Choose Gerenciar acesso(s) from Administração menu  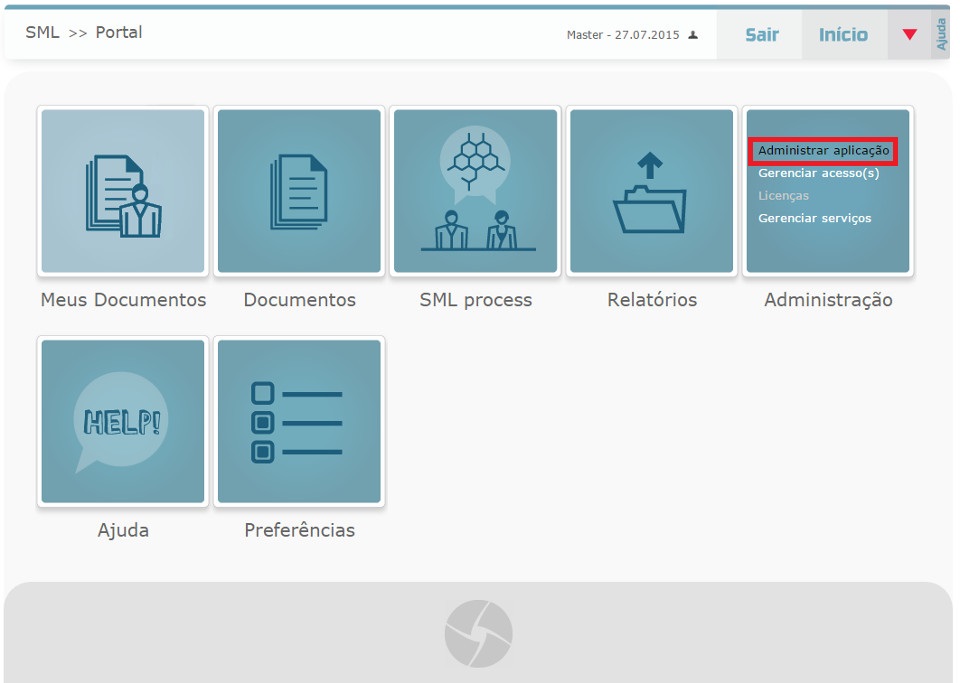[x=818, y=173]
